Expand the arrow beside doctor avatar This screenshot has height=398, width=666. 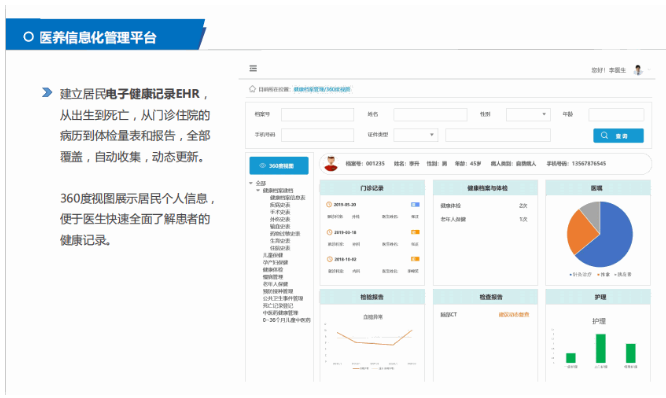(x=649, y=70)
